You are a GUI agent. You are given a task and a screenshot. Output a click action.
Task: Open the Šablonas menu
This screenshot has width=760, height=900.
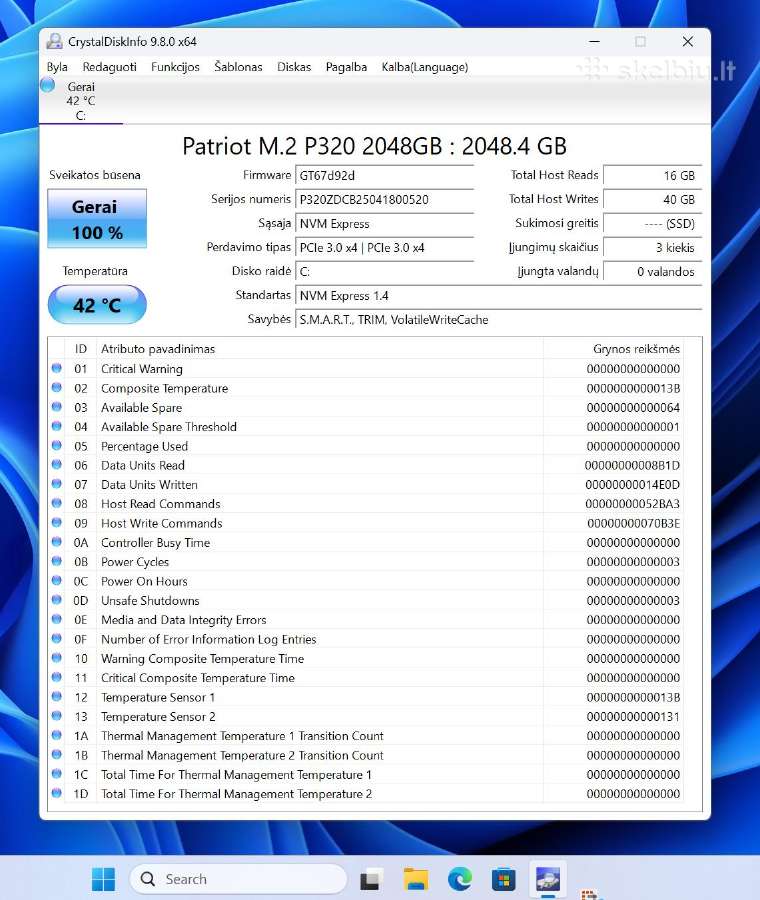tap(238, 67)
